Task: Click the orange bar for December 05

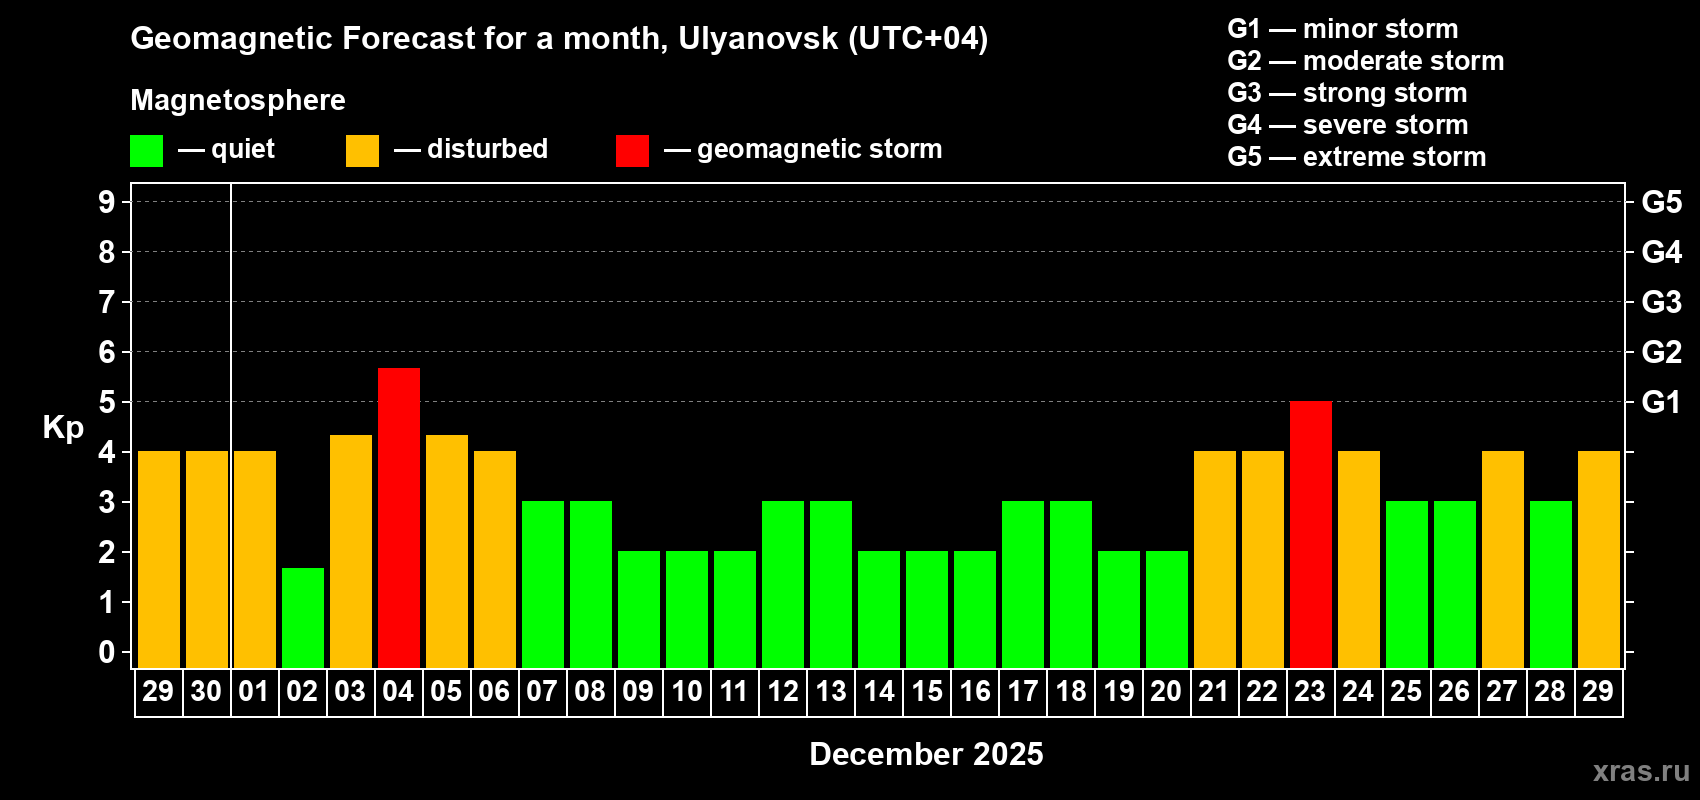Action: (x=447, y=551)
